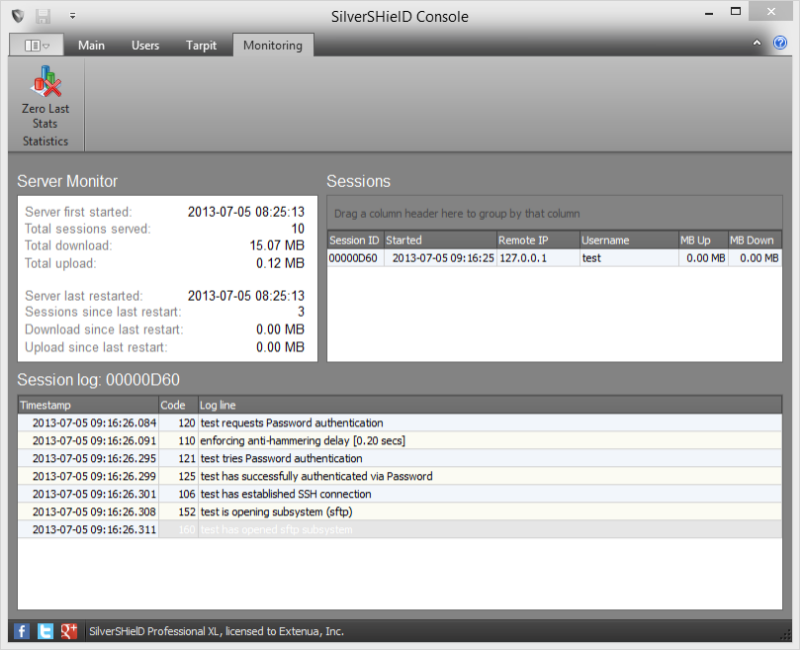
Task: Switch to the Users tab
Action: tap(145, 45)
